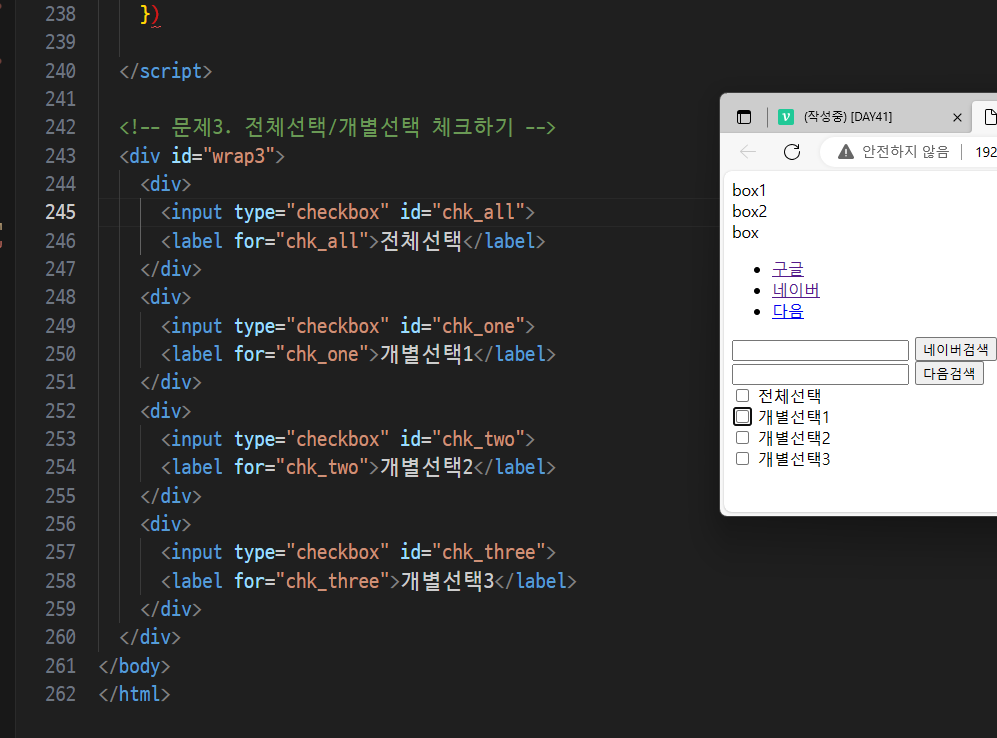Click 개별선택3 label text in code line 258
Image resolution: width=997 pixels, height=738 pixels.
tap(448, 581)
